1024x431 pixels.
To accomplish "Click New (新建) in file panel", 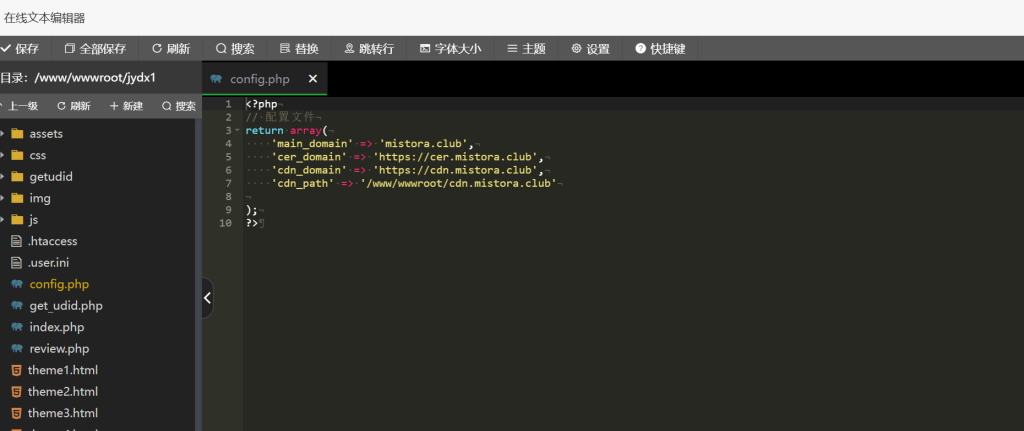I will 126,106.
